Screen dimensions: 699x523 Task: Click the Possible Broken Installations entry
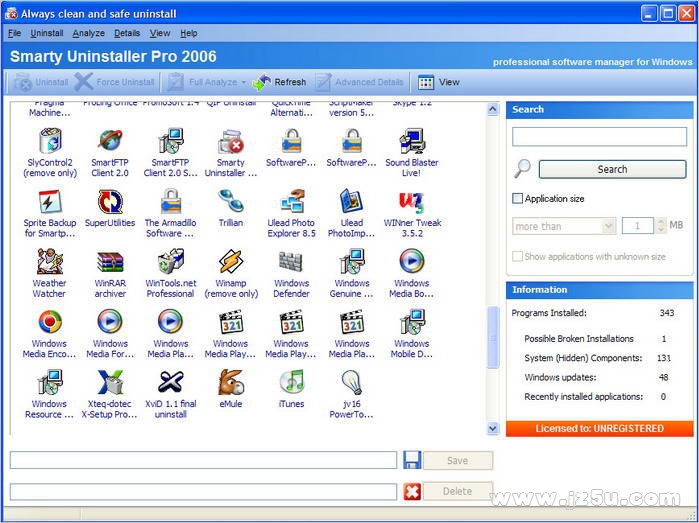(596, 339)
